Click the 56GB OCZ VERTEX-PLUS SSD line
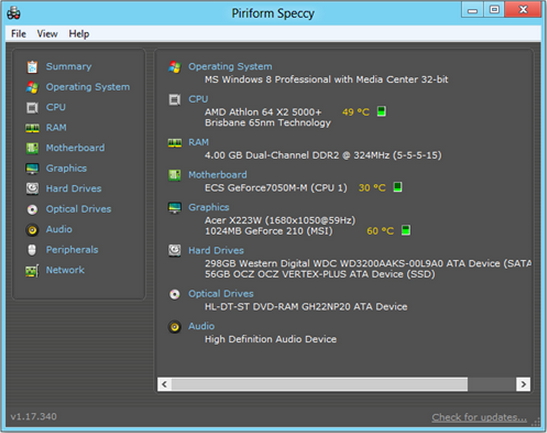This screenshot has height=433, width=547. pos(320,274)
